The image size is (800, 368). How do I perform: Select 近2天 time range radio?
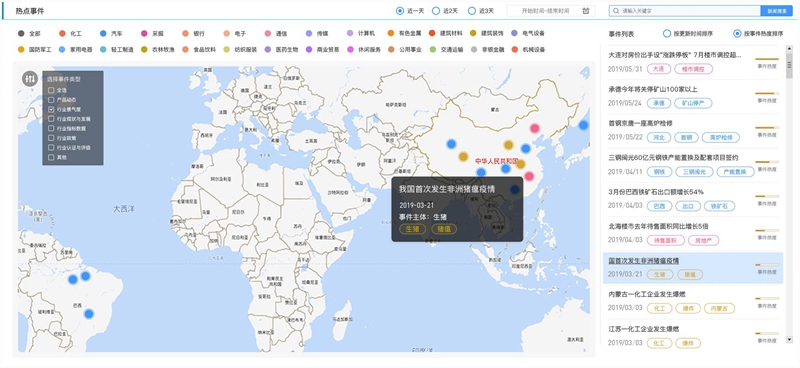tap(436, 11)
